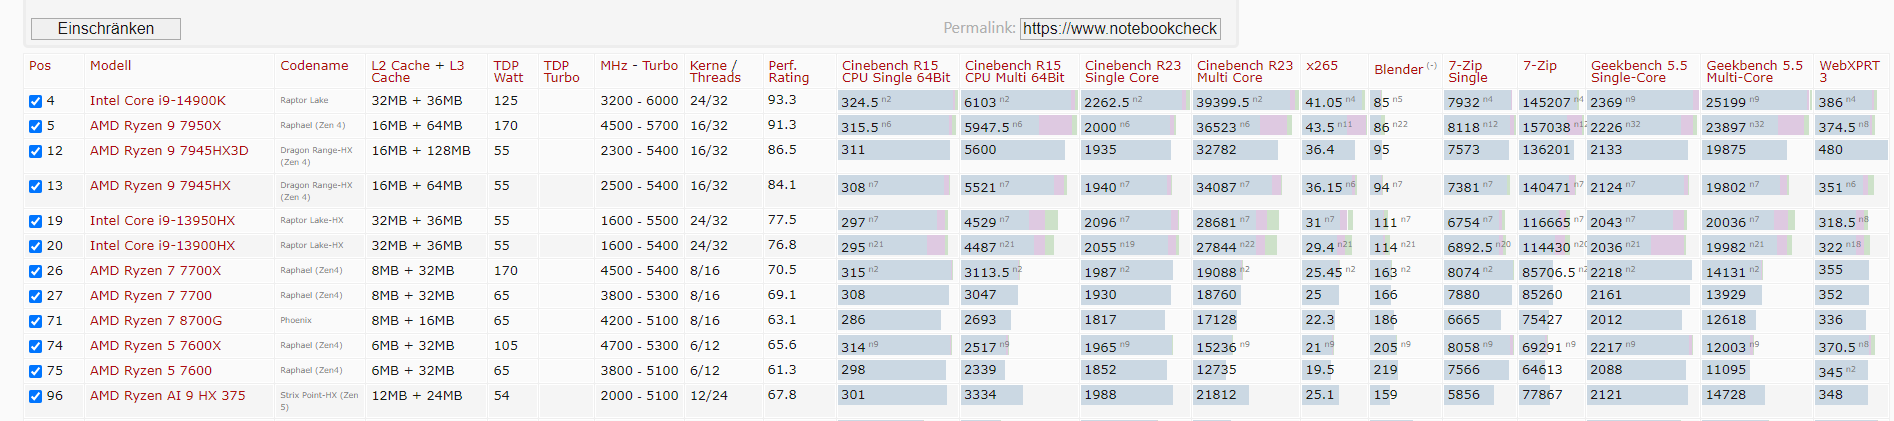Open the AMD Ryzen 7 7700X link
This screenshot has height=421, width=1894.
tap(156, 270)
